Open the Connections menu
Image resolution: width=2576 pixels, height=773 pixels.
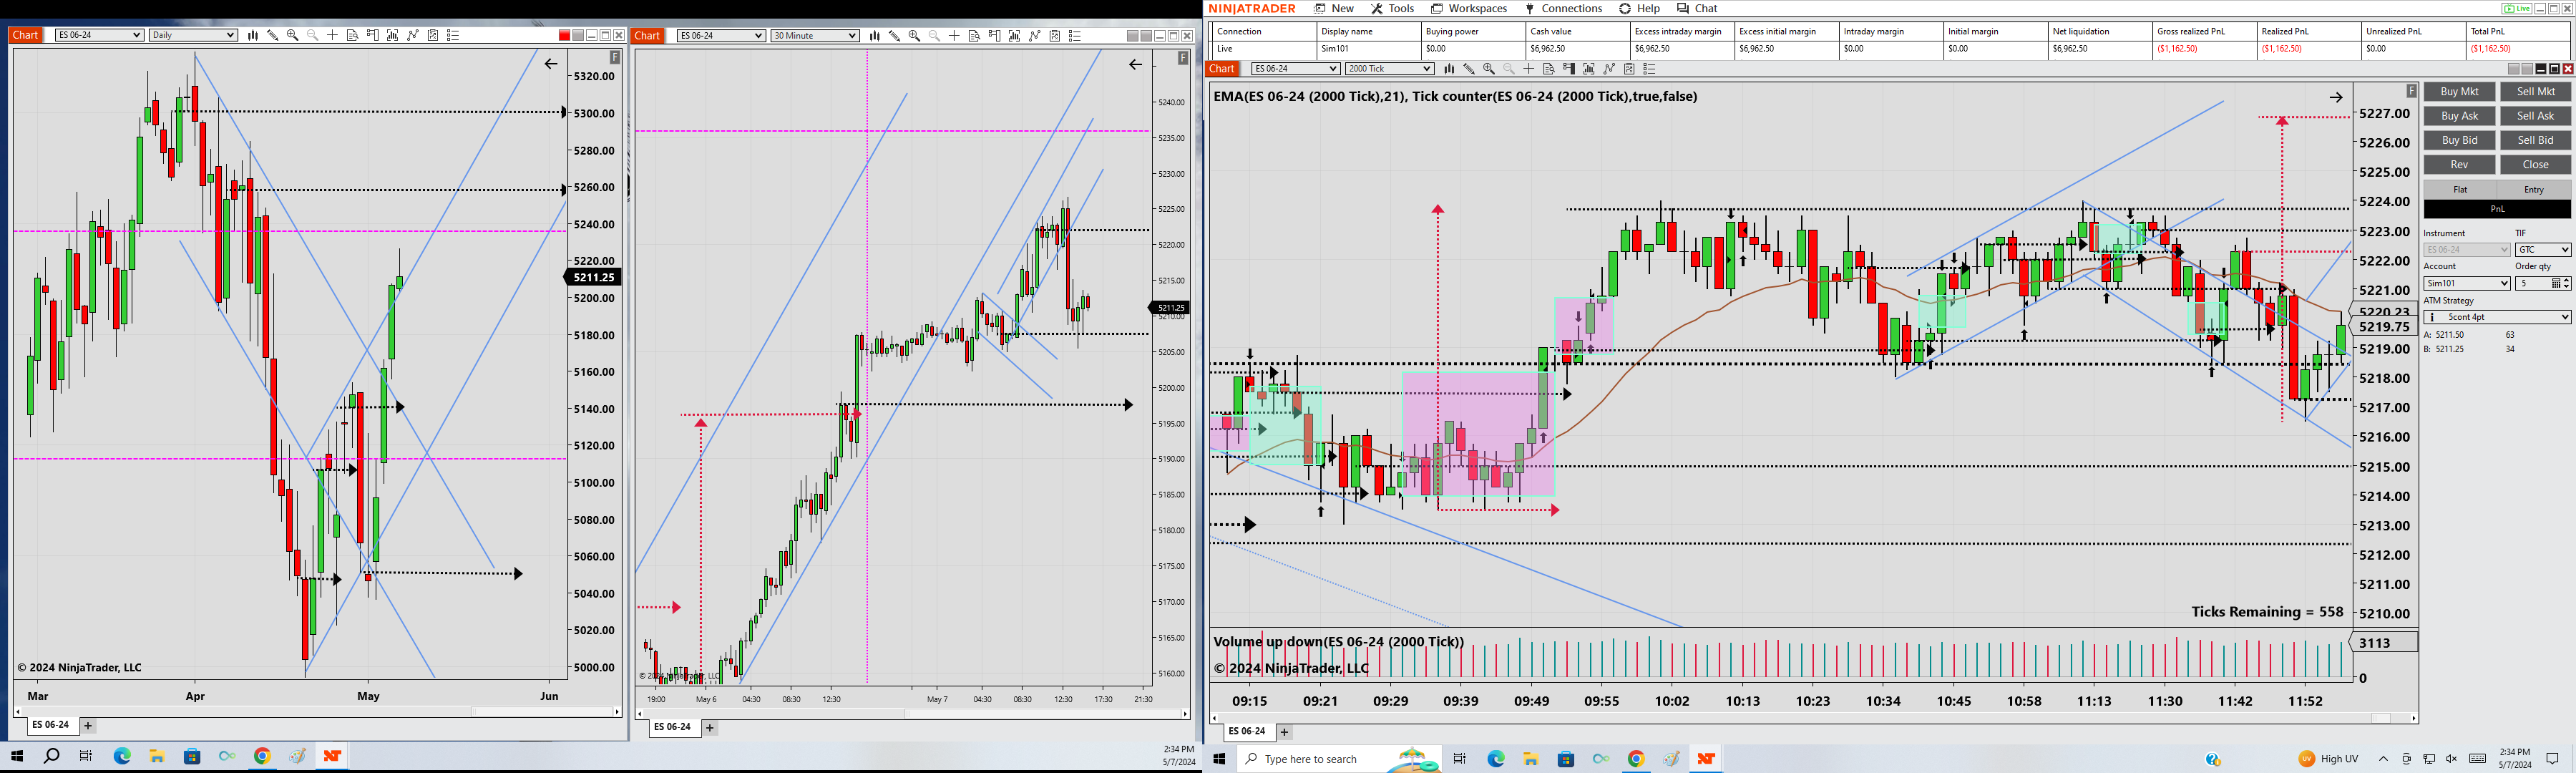click(1563, 9)
